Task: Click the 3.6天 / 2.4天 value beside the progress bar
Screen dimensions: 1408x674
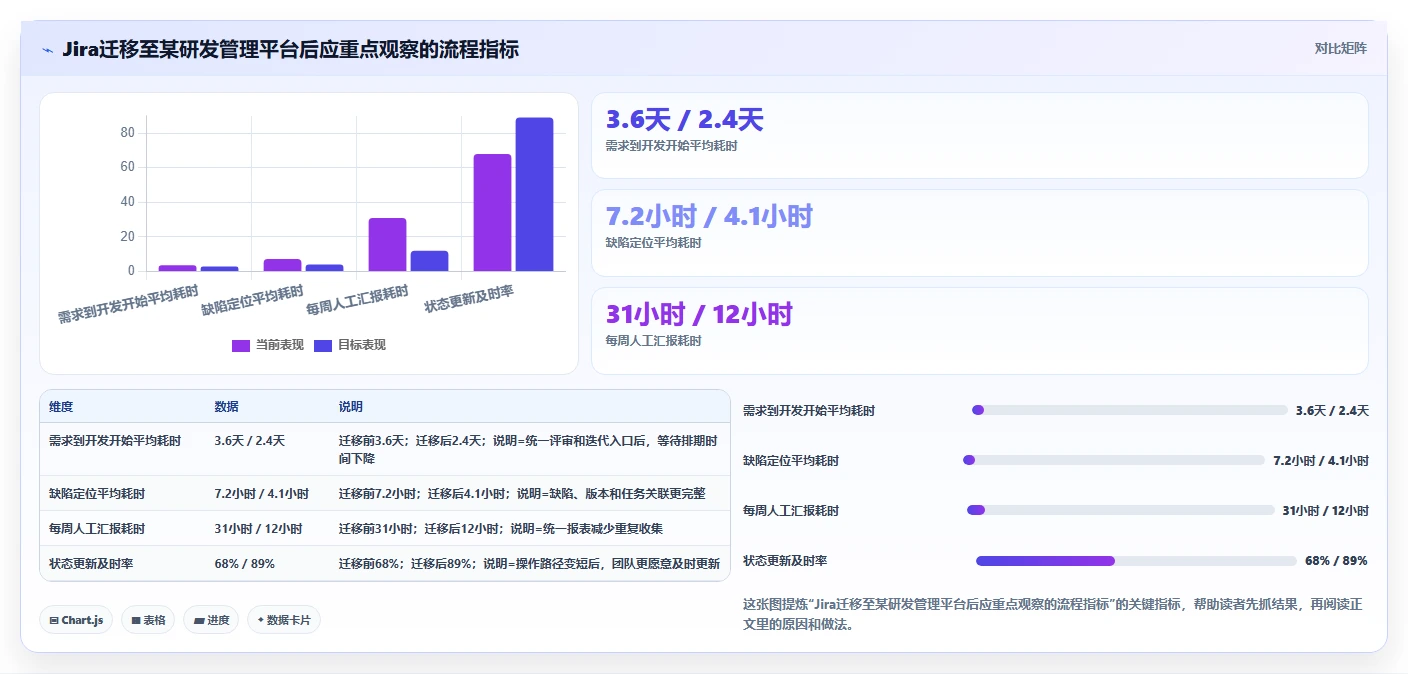Action: point(1332,411)
